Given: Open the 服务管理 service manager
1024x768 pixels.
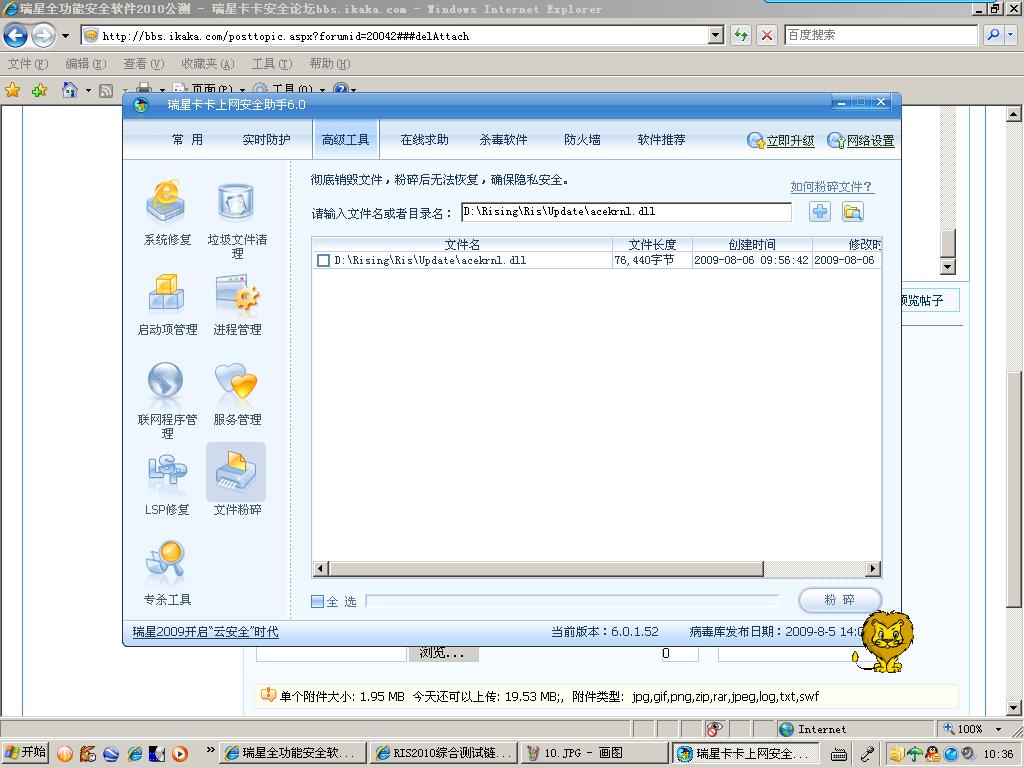Looking at the screenshot, I should tap(237, 394).
